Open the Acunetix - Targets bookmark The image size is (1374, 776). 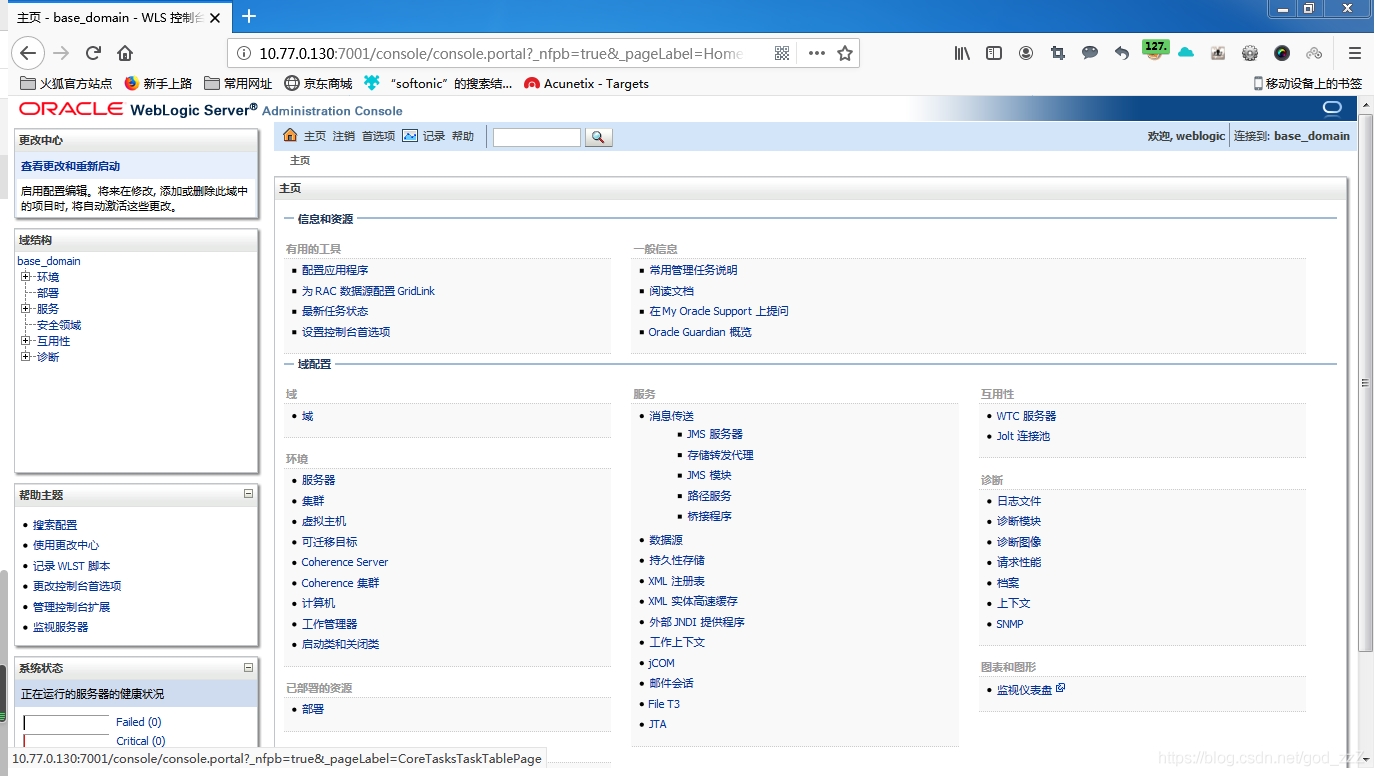tap(587, 84)
